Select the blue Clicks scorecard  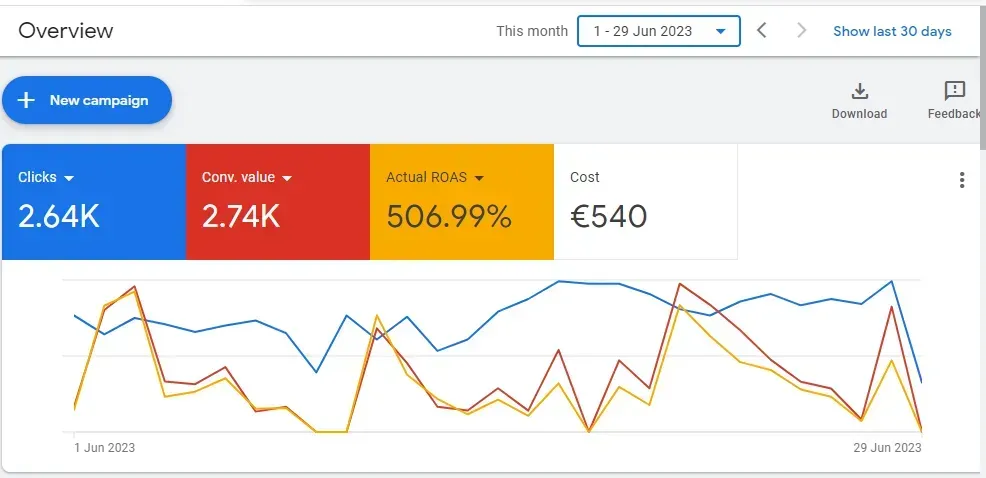pyautogui.click(x=94, y=201)
